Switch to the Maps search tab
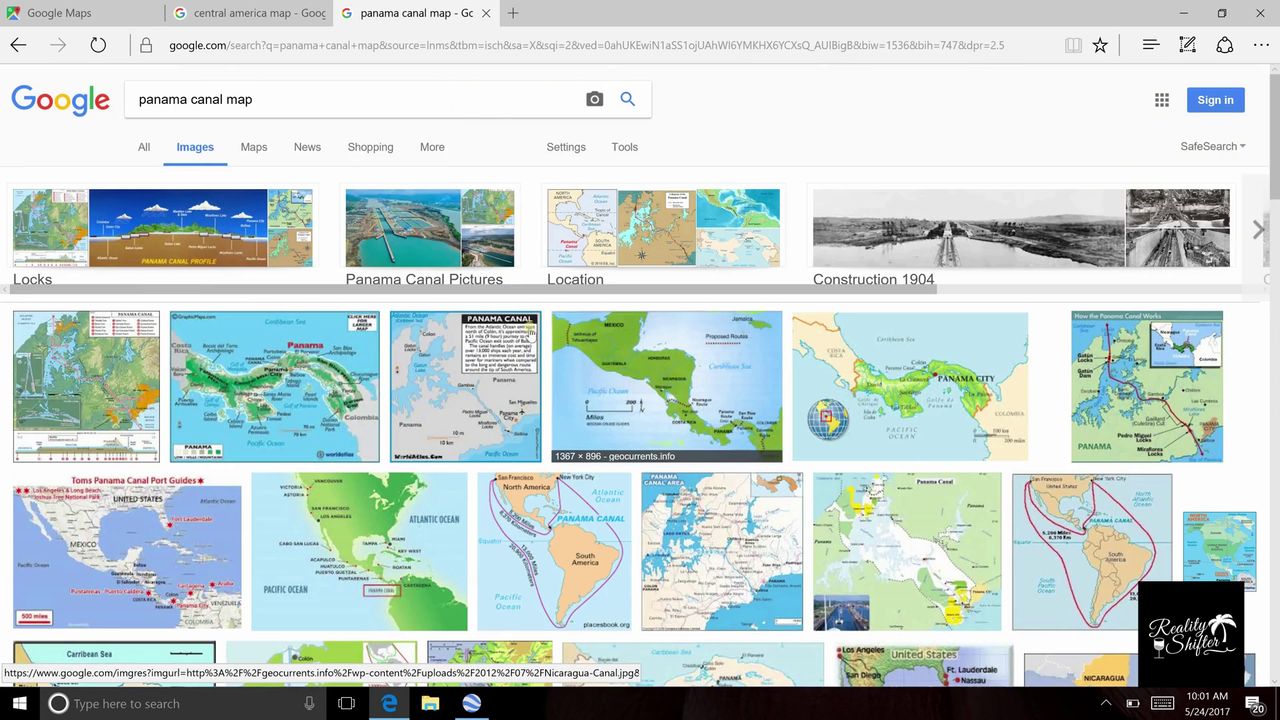The width and height of the screenshot is (1280, 720). (x=254, y=147)
